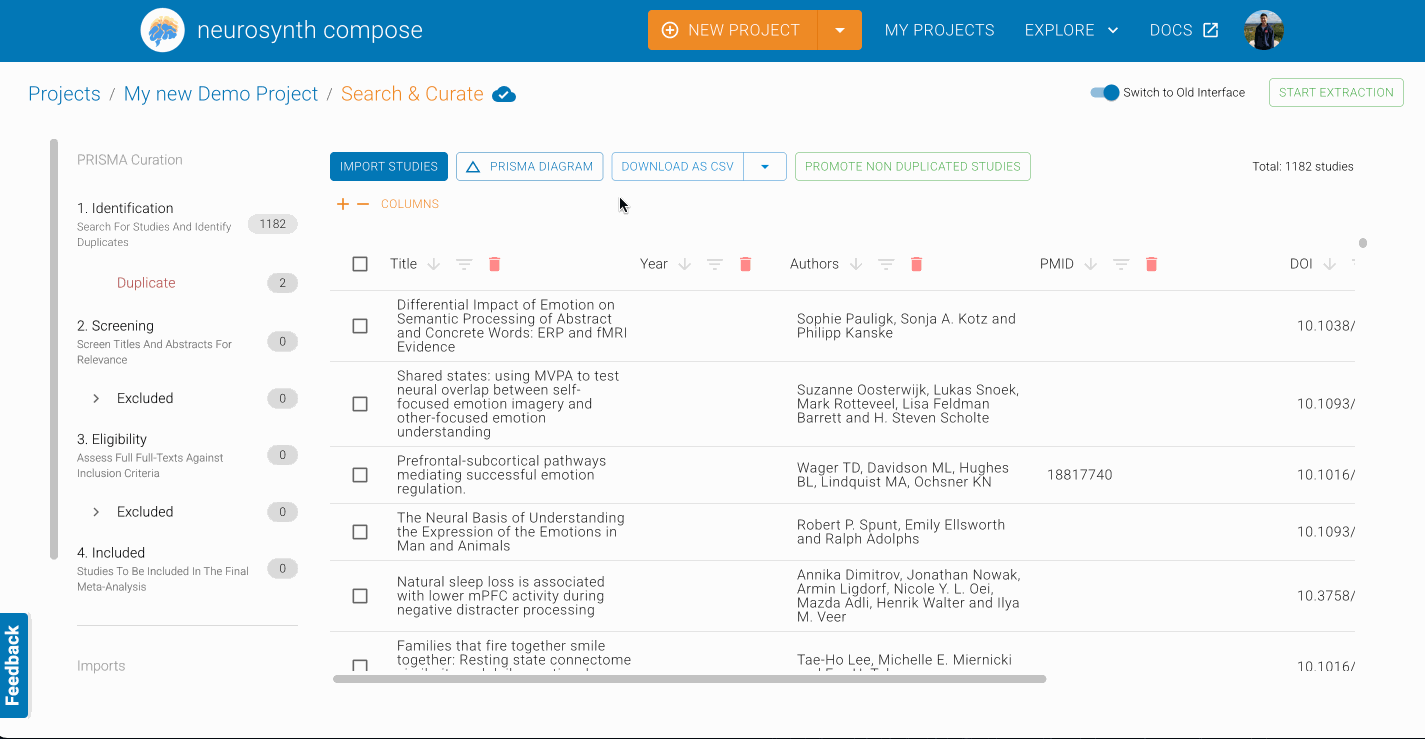Select the Neural Basis of Understanding study checkbox
Image resolution: width=1425 pixels, height=739 pixels.
click(x=360, y=532)
